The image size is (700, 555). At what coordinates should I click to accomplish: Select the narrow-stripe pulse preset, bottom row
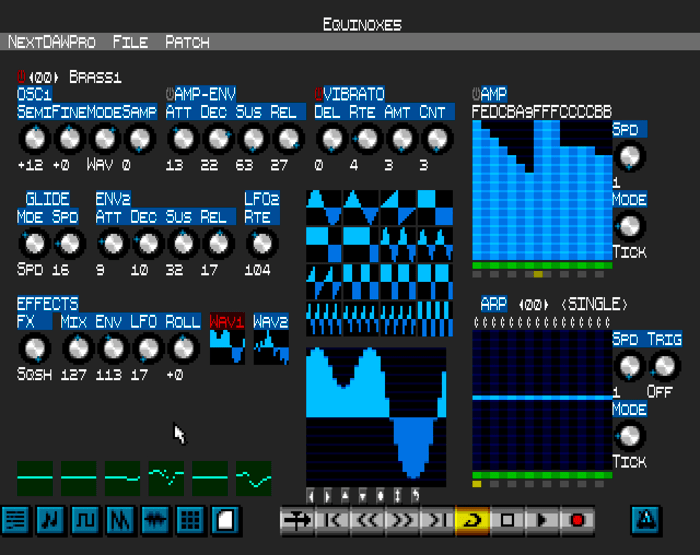point(435,319)
